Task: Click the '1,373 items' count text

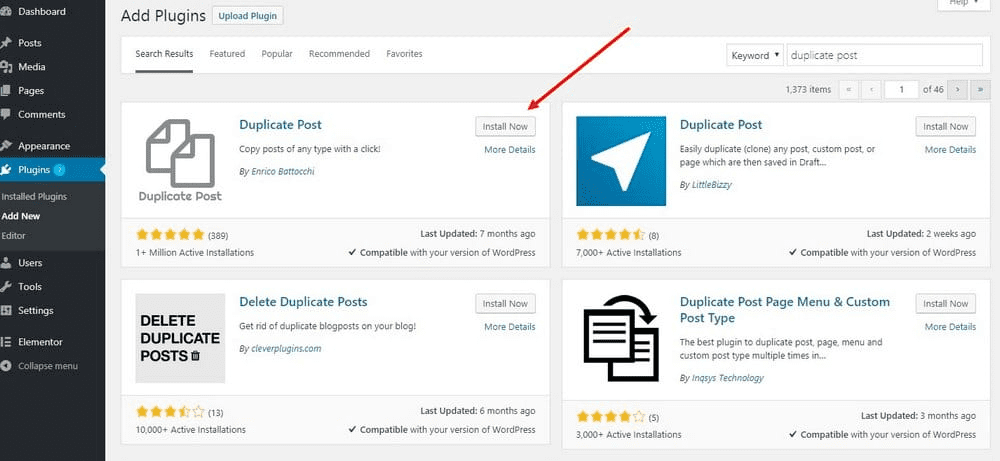Action: tap(808, 90)
